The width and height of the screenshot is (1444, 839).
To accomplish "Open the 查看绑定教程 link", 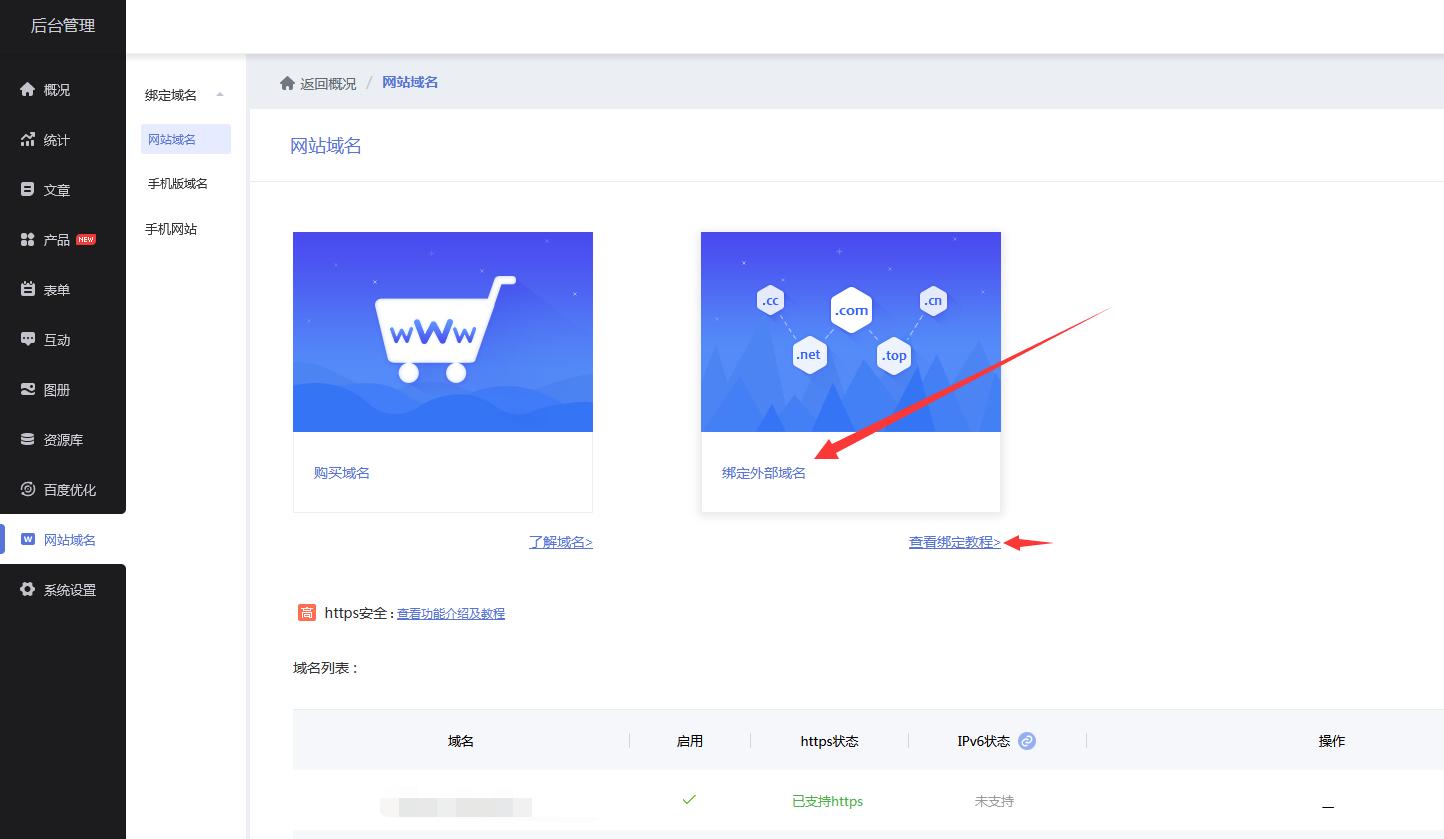I will tap(954, 542).
